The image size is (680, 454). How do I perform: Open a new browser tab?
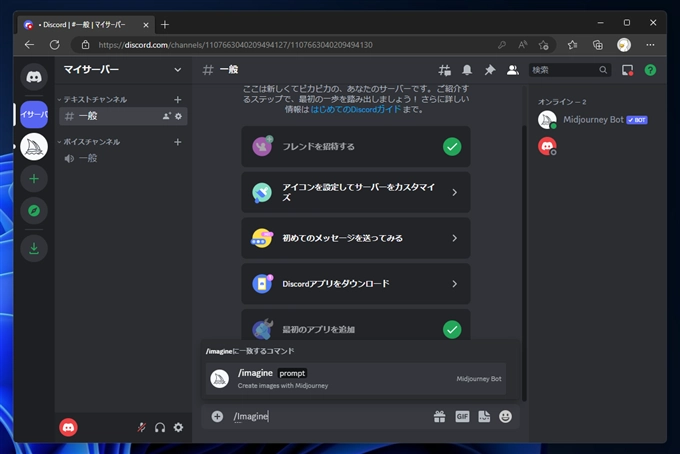(x=165, y=25)
